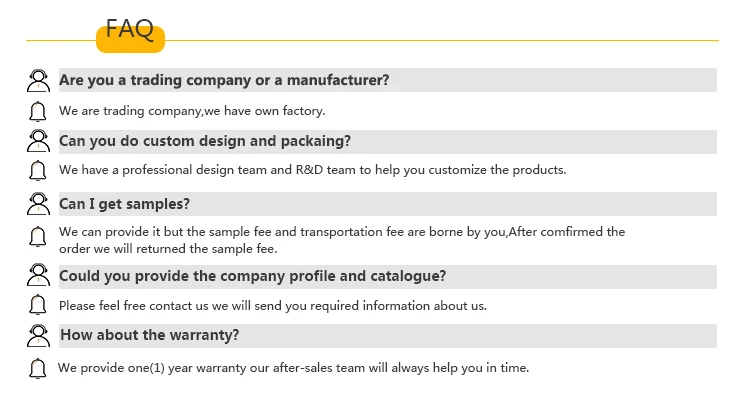The image size is (750, 400).
Task: Click the person icon beside the samples question
Action: point(38,204)
